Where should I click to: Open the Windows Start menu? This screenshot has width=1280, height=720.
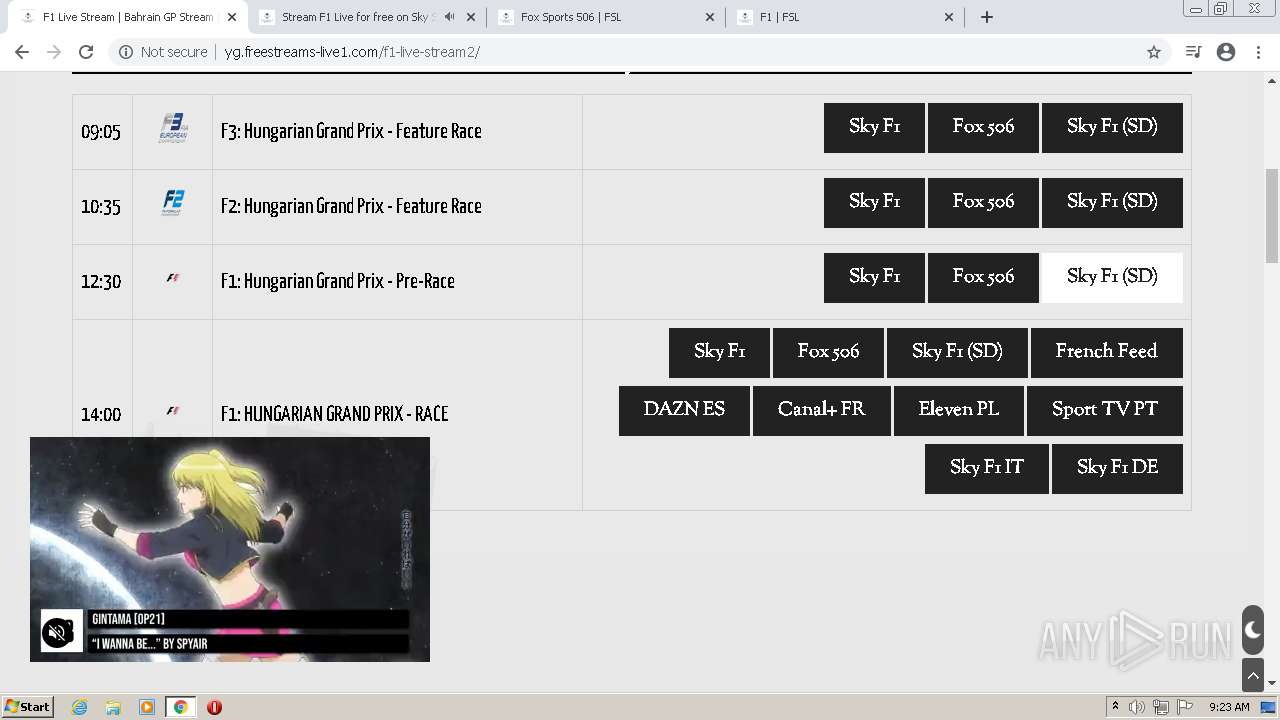pos(28,707)
